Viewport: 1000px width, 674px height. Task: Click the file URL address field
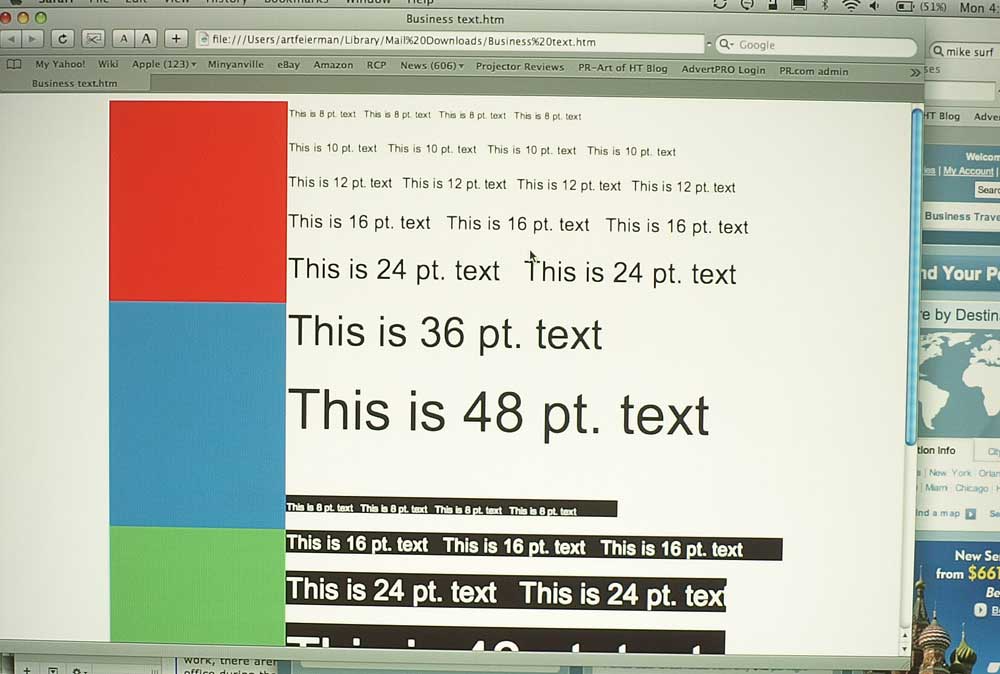pos(450,41)
